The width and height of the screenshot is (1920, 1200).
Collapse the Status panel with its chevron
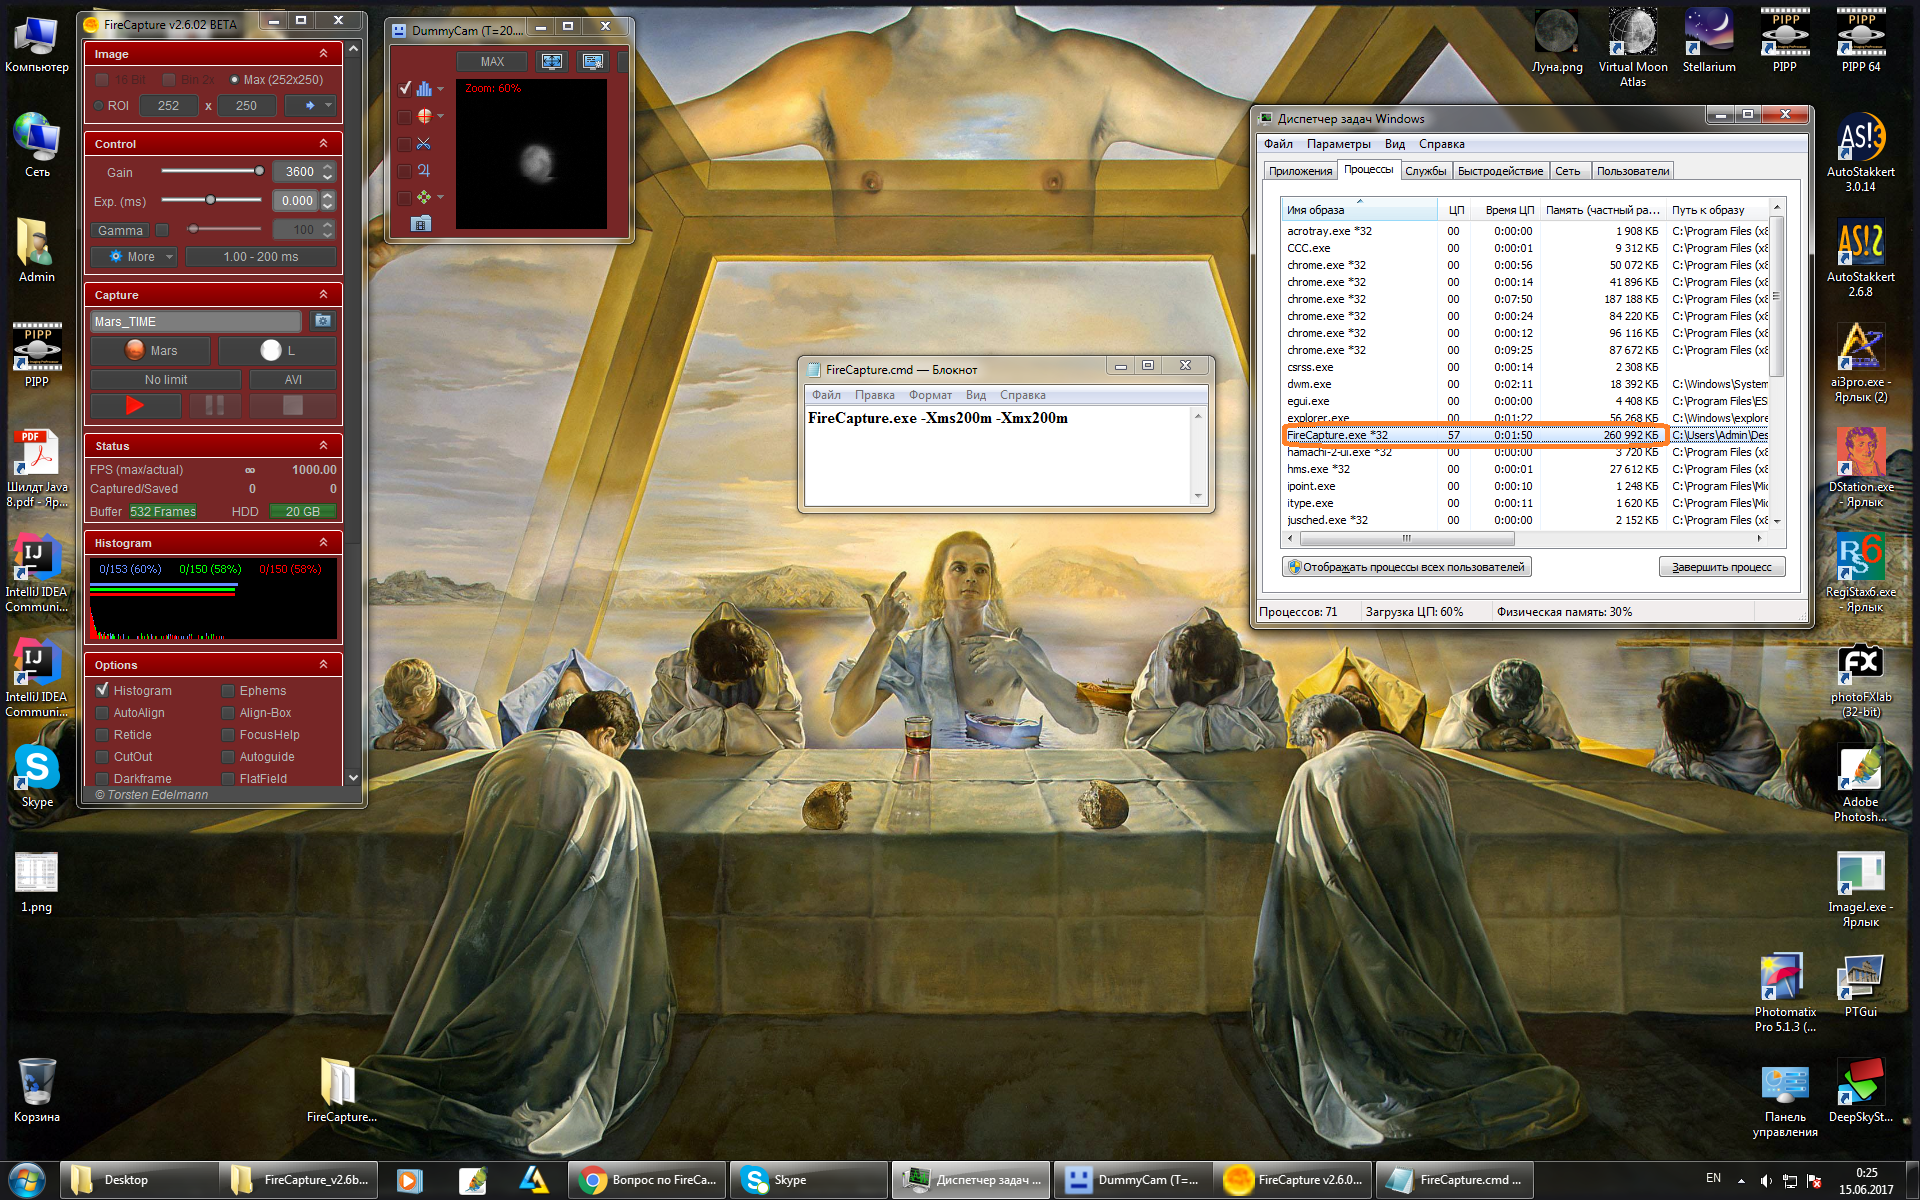click(323, 446)
